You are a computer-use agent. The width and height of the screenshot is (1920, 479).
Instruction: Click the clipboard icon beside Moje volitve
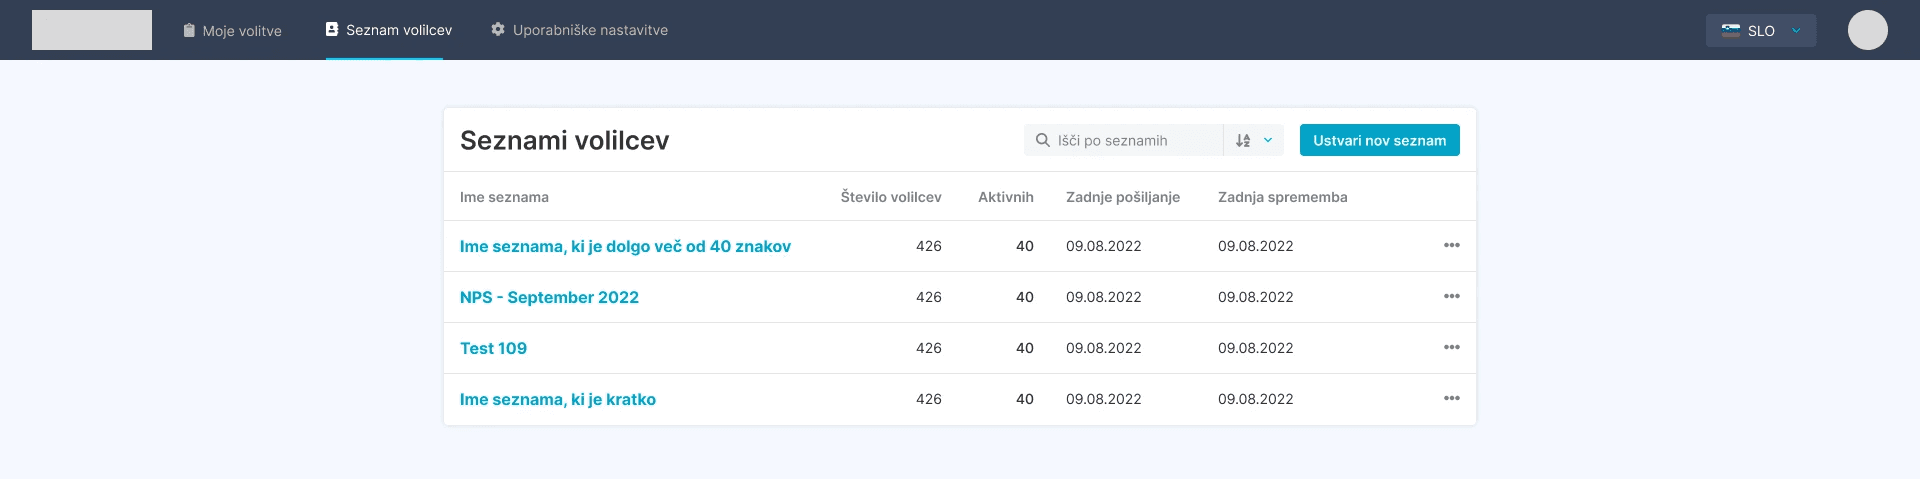(189, 31)
